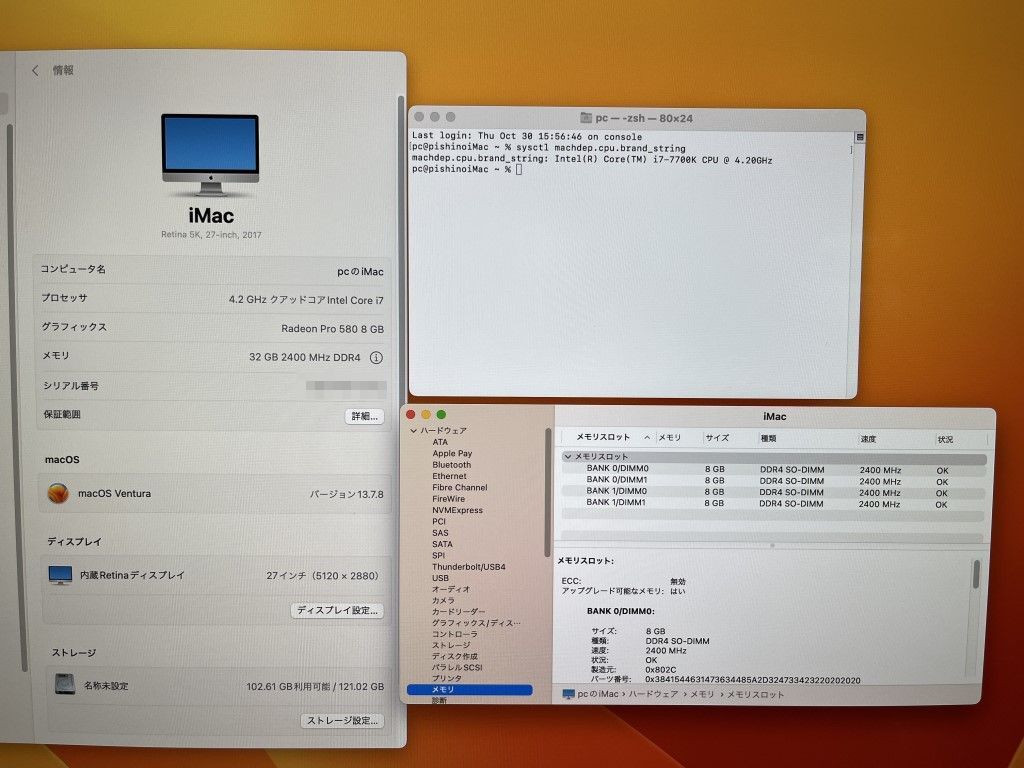The height and width of the screenshot is (768, 1024).
Task: Click the System Information sidebar scrollbar
Action: pyautogui.click(x=547, y=493)
